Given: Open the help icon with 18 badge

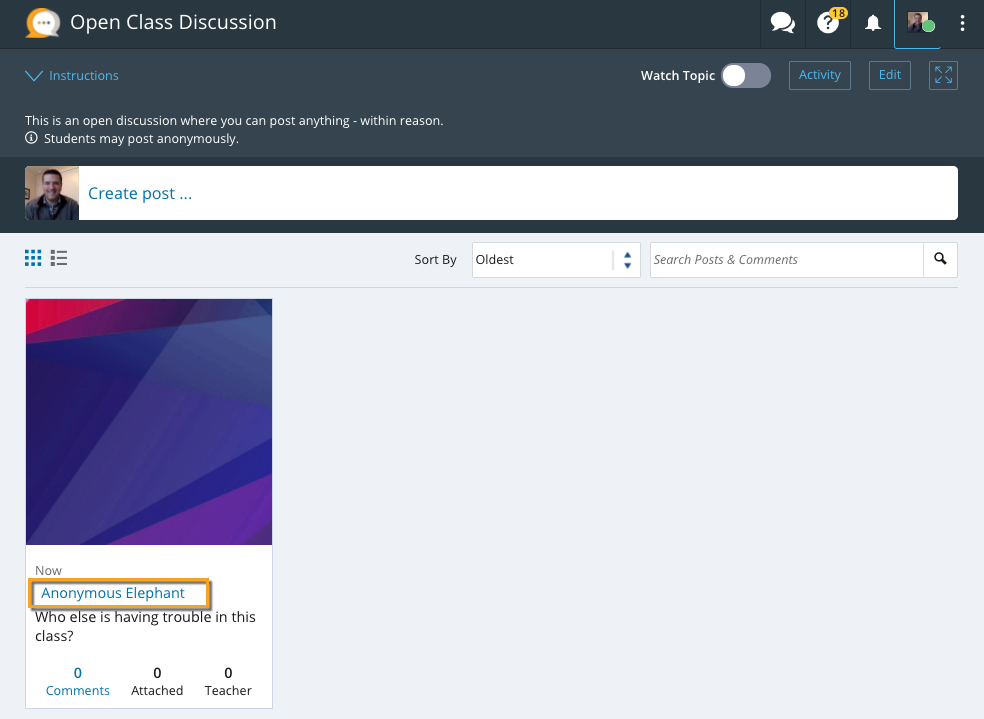Looking at the screenshot, I should (828, 23).
